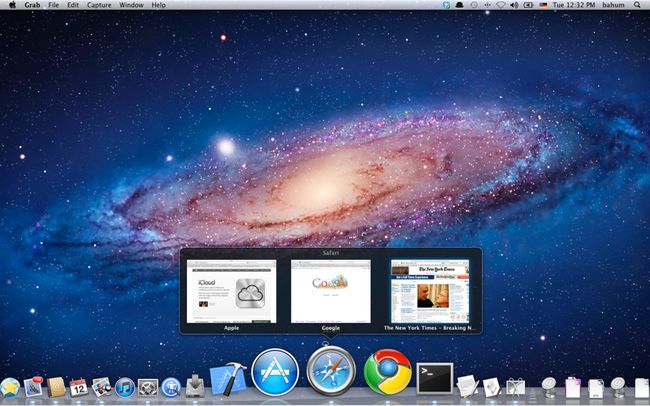This screenshot has width=650, height=406.
Task: Launch iTunes from the dock
Action: tap(125, 388)
